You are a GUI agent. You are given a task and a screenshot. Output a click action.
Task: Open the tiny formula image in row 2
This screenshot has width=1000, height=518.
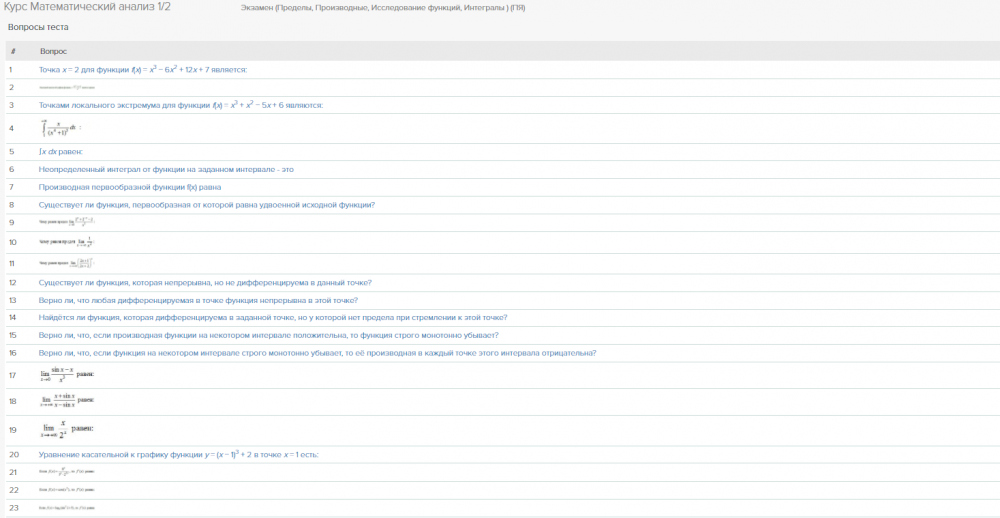tap(67, 87)
